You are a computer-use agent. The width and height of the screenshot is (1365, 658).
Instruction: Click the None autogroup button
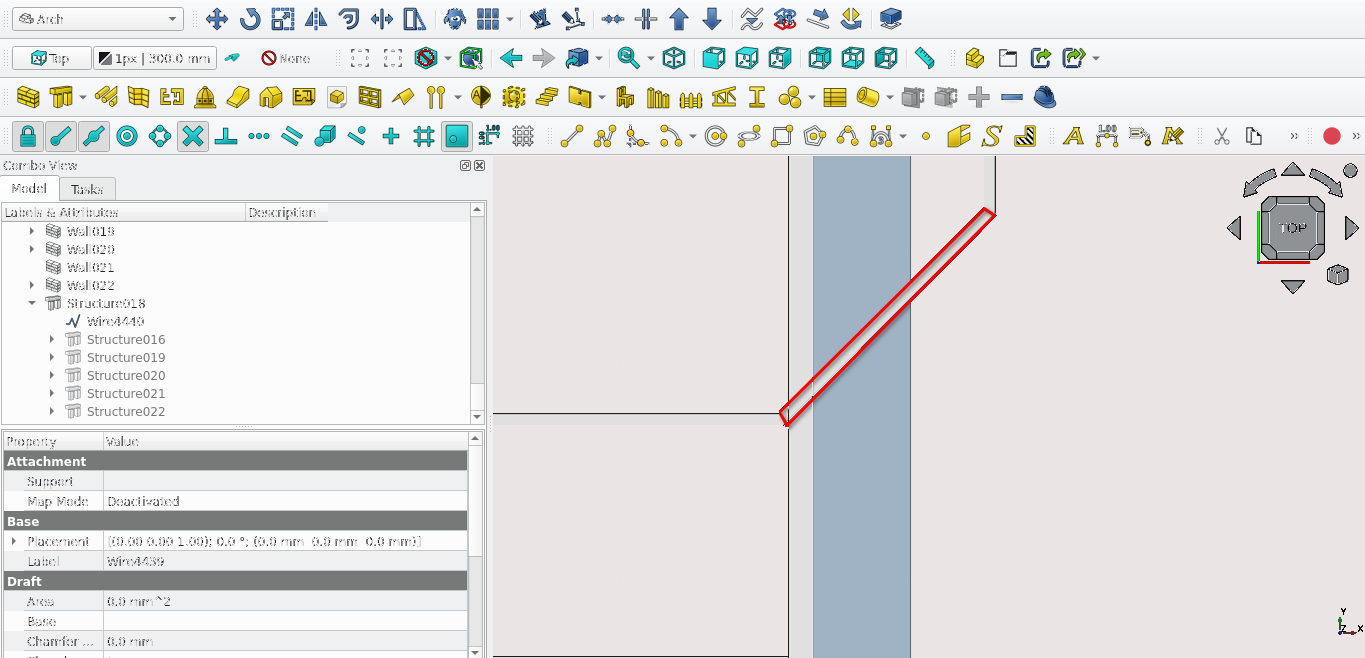[x=286, y=58]
